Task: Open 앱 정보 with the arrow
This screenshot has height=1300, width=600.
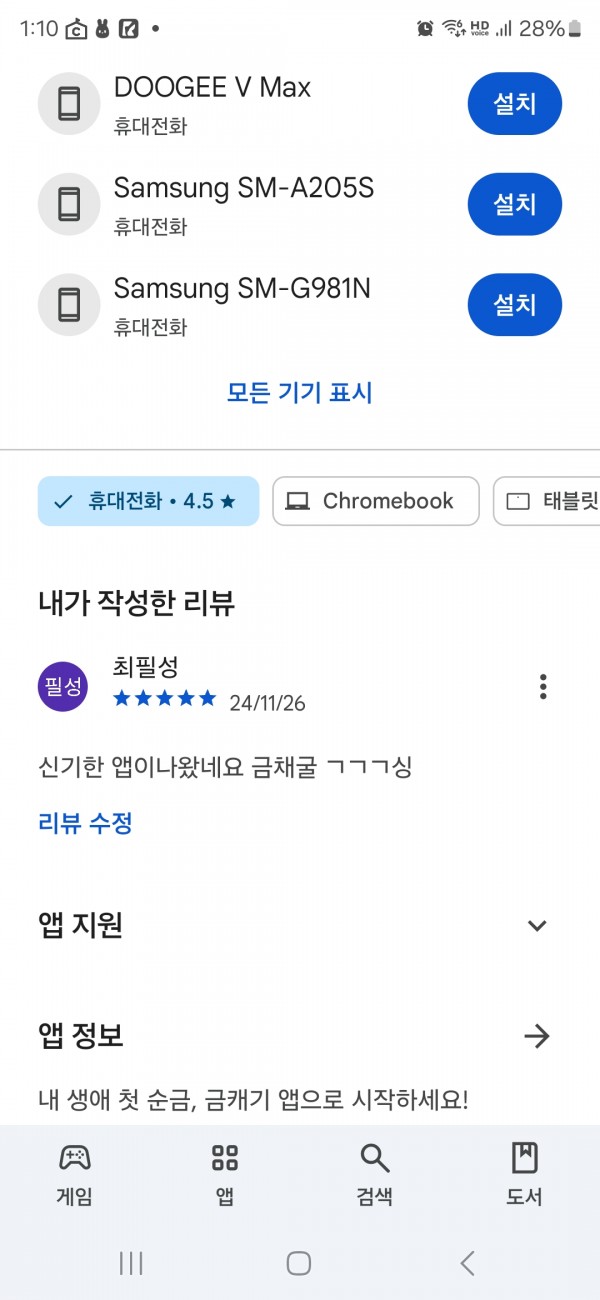Action: 537,1036
